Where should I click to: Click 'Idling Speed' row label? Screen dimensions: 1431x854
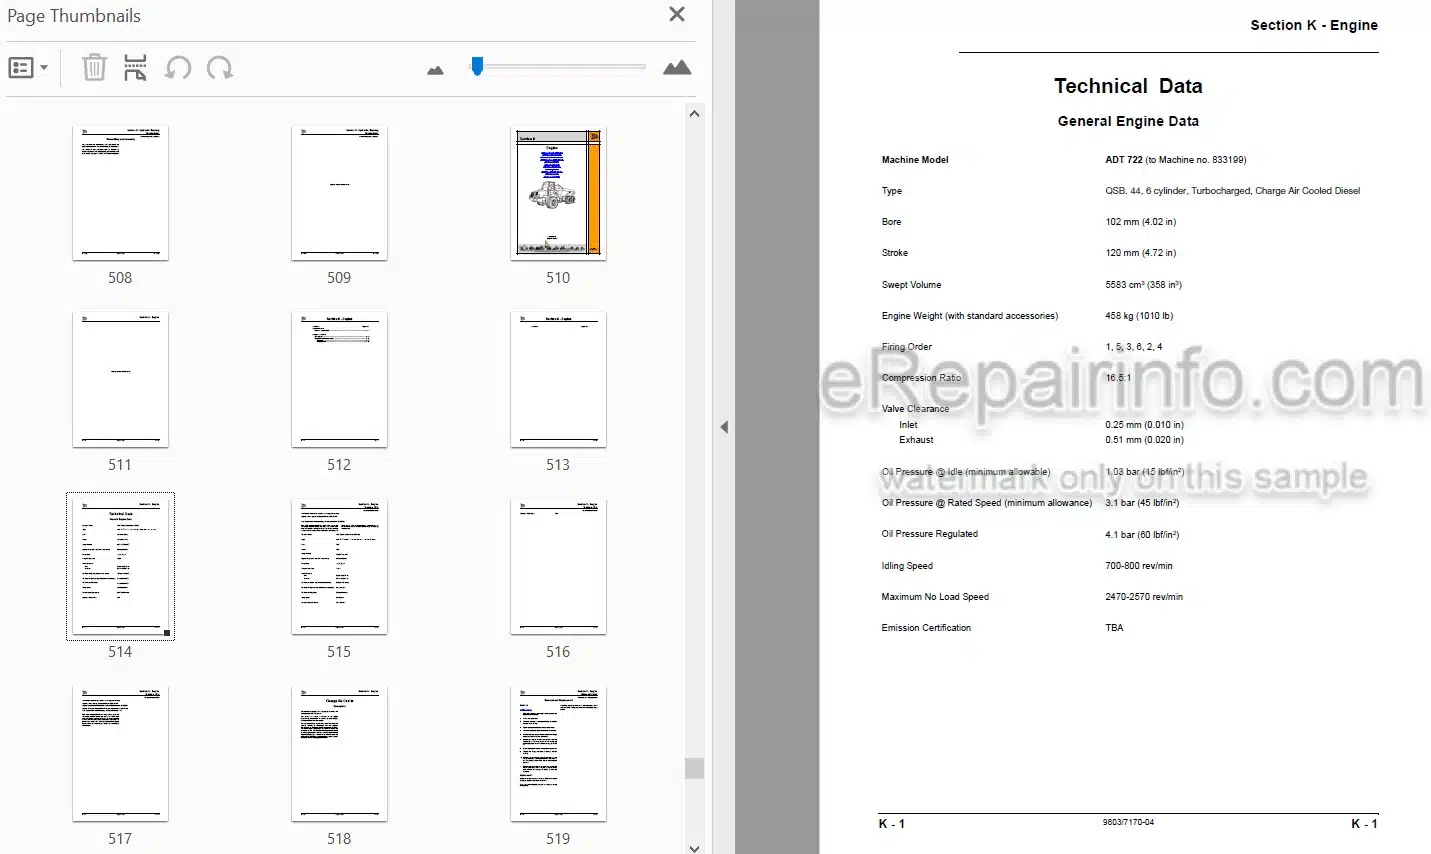pos(907,566)
